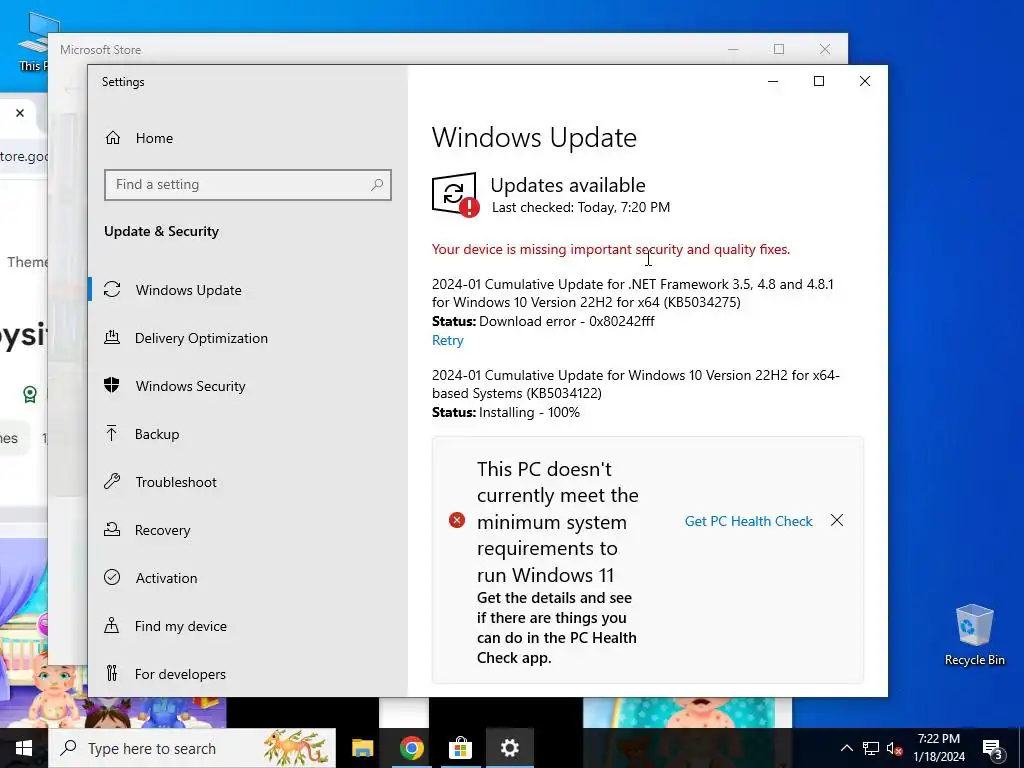Select Windows Update in sidebar
This screenshot has width=1024, height=768.
tap(248, 290)
